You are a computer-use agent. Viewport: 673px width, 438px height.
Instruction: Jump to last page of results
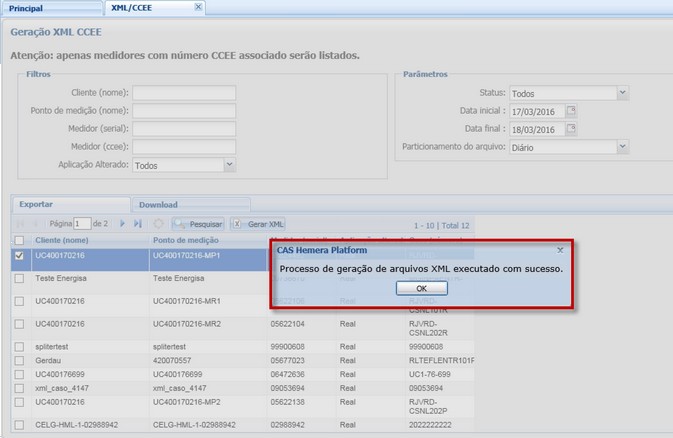(139, 224)
